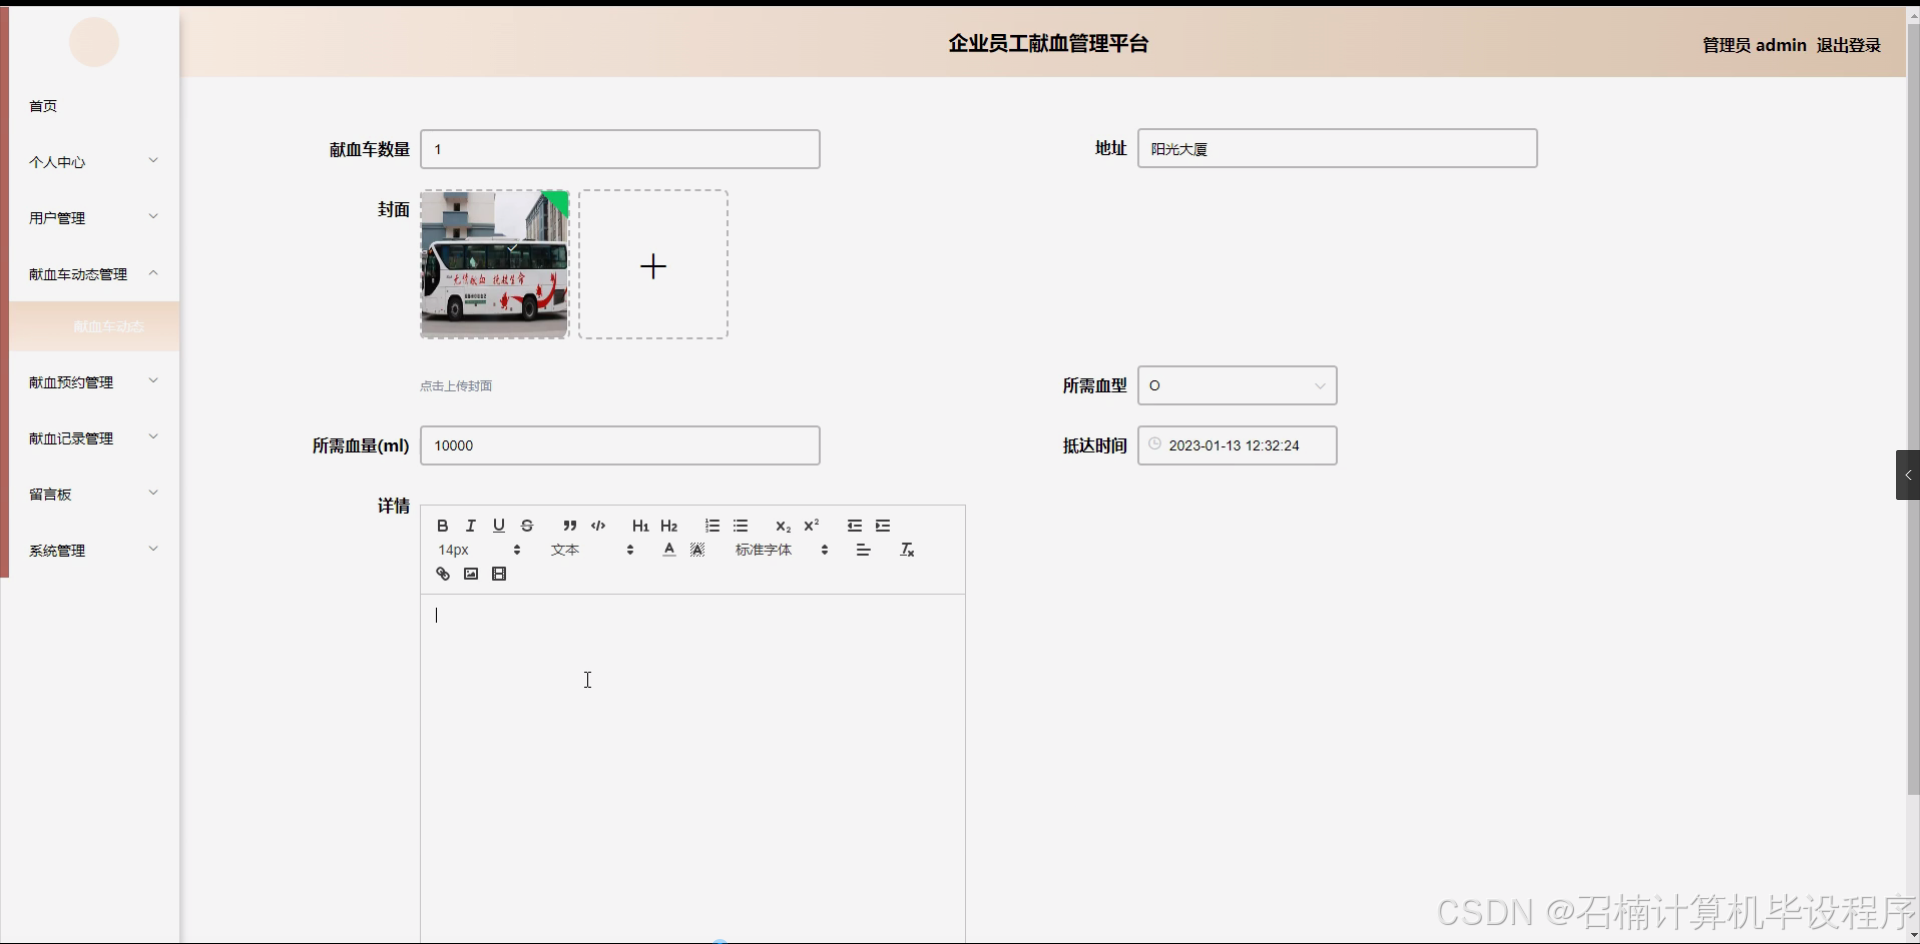Expand the 个人中心 sidebar menu
The height and width of the screenshot is (944, 1920).
[94, 162]
